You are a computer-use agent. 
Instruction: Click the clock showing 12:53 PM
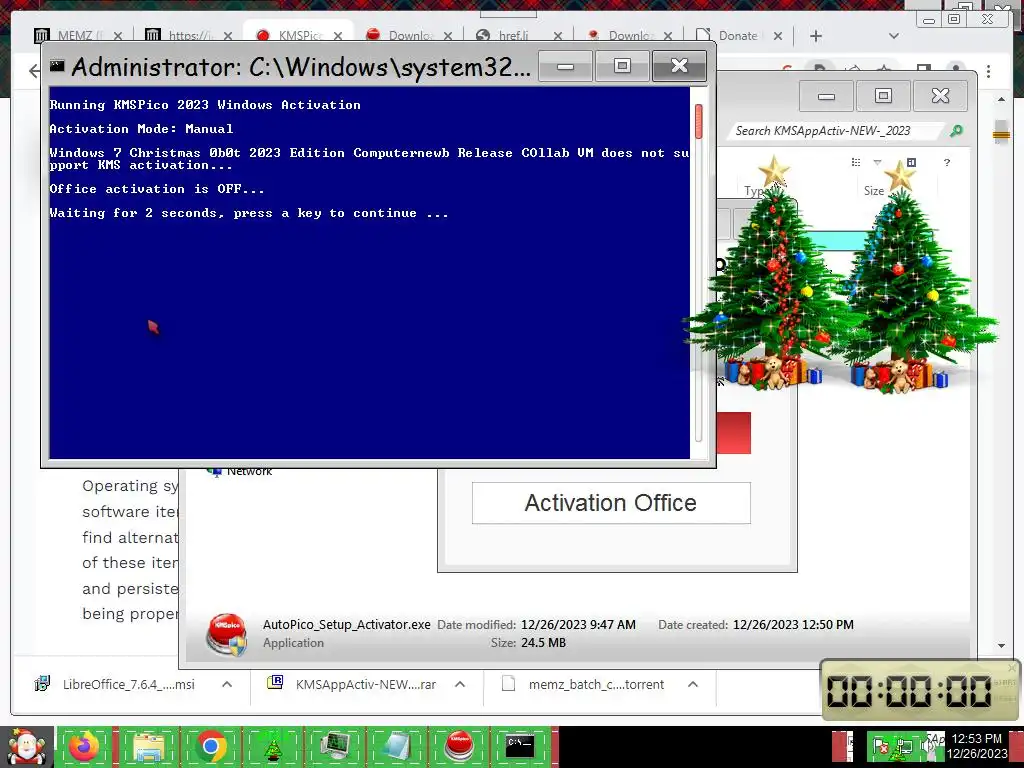point(977,739)
